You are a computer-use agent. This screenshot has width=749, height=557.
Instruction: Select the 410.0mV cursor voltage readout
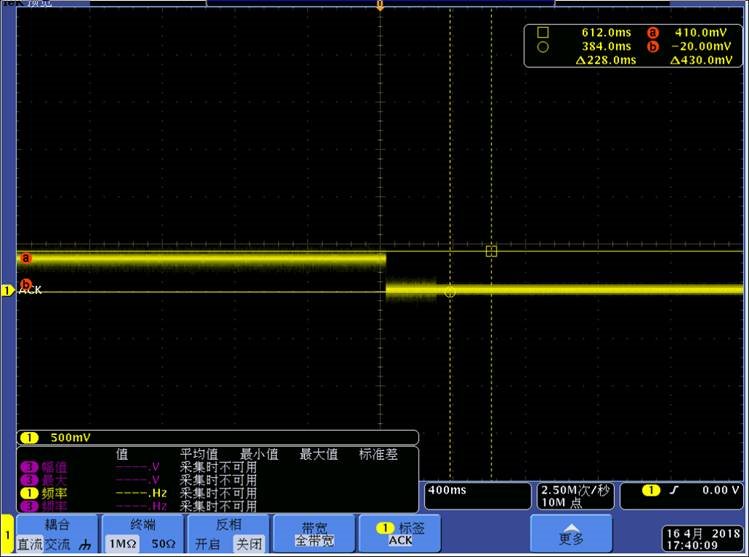pos(701,32)
